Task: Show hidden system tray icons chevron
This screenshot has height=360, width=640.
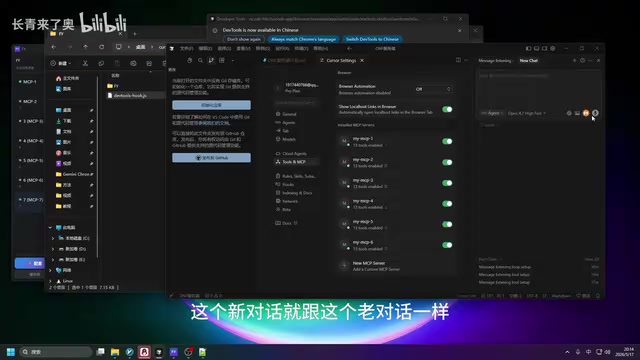Action: (567, 352)
